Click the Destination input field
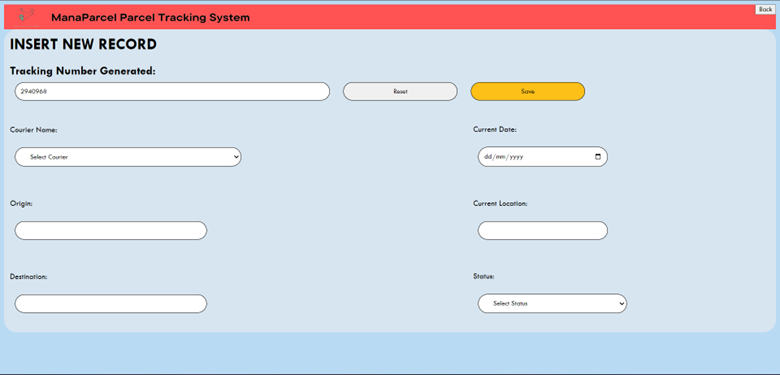 [110, 304]
